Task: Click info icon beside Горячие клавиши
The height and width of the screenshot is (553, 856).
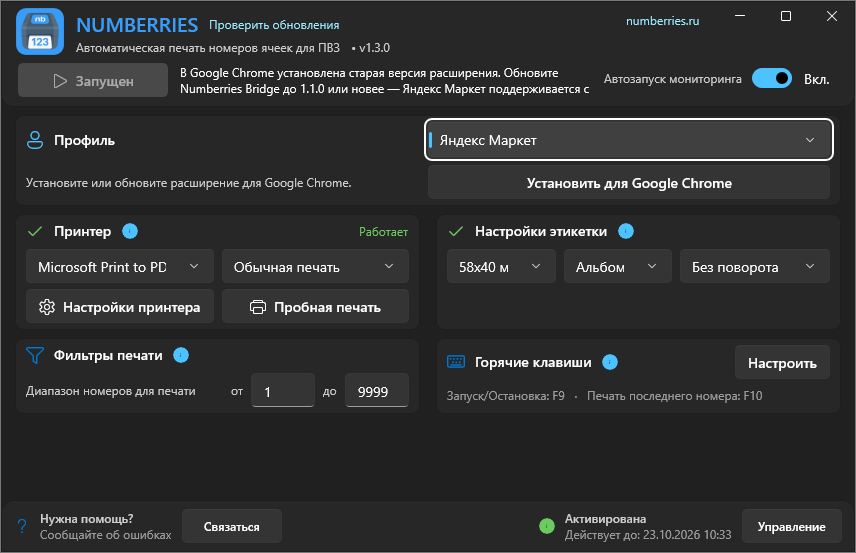Action: pyautogui.click(x=610, y=362)
